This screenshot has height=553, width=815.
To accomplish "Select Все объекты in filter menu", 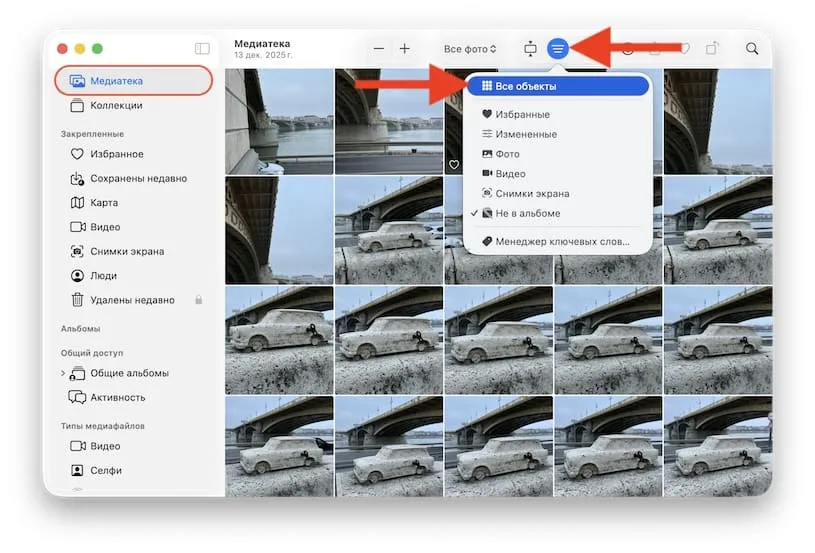I will pos(526,87).
